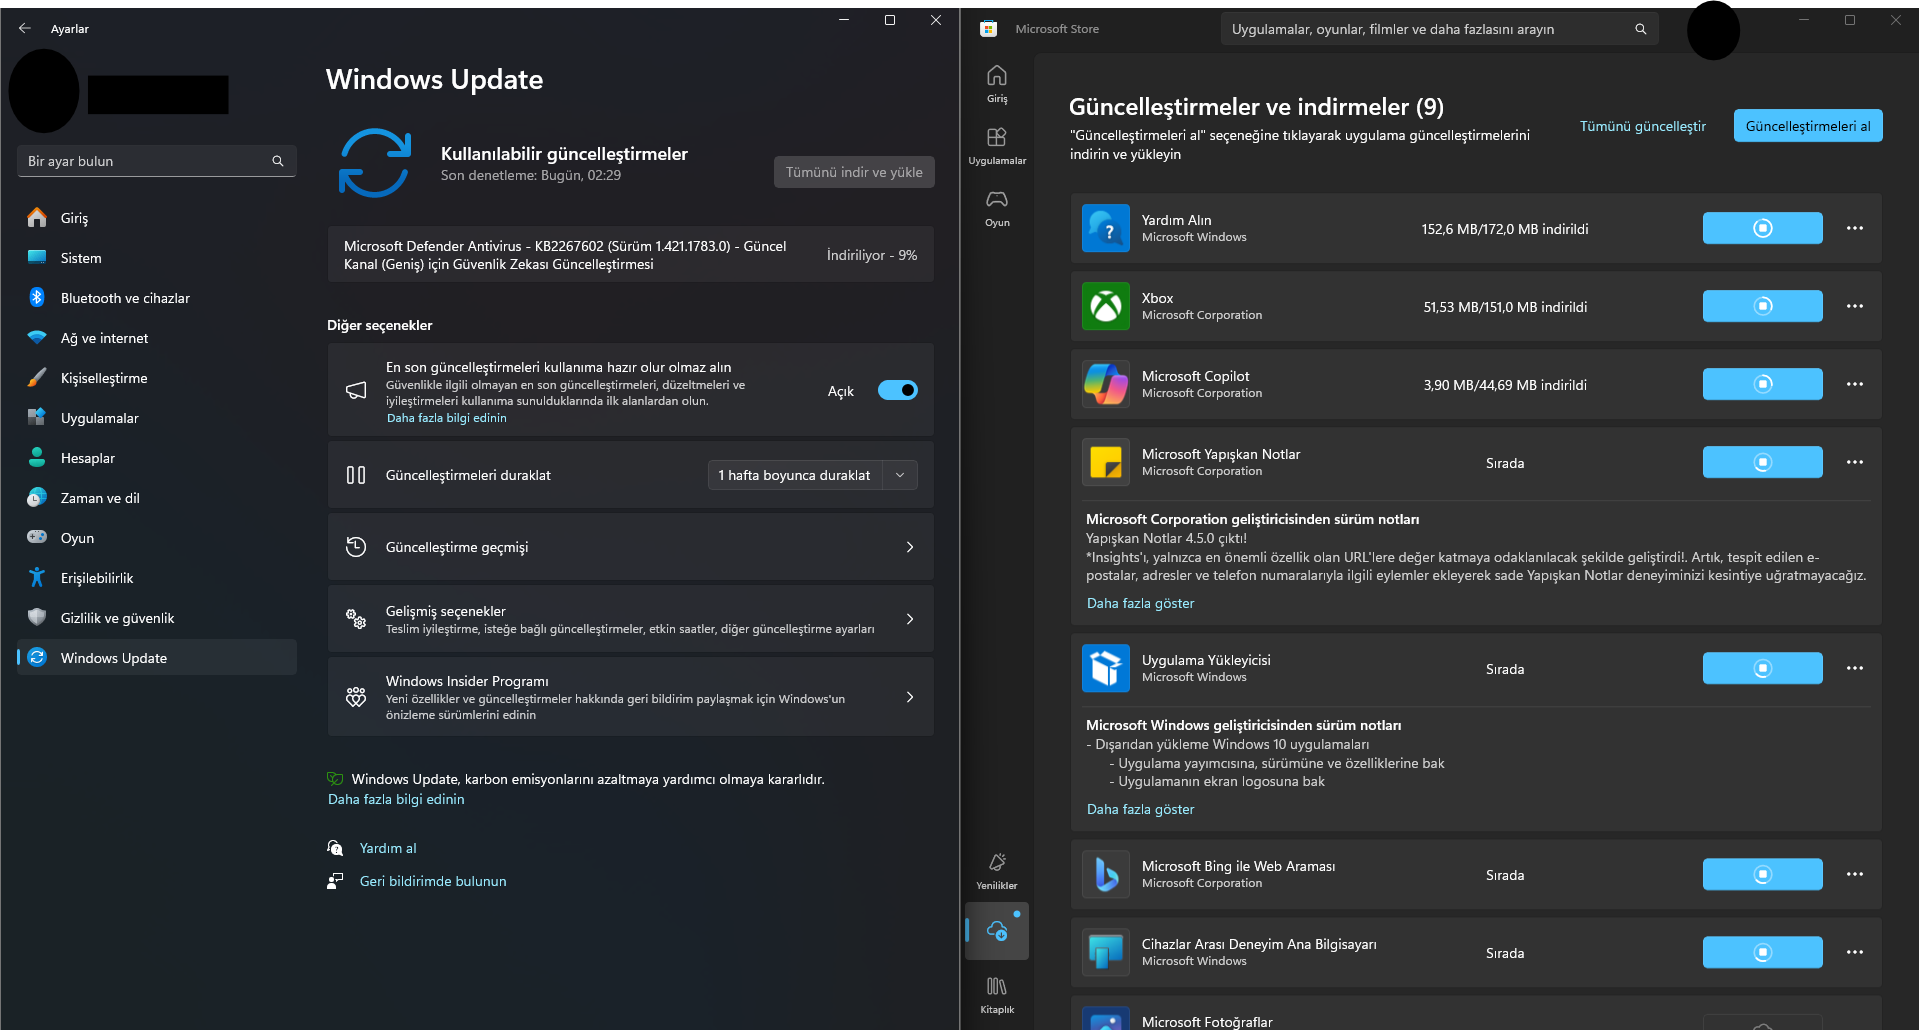Open the Apps section in the Microsoft Store sidebar
Viewport: 1919px width, 1030px height.
pos(997,146)
